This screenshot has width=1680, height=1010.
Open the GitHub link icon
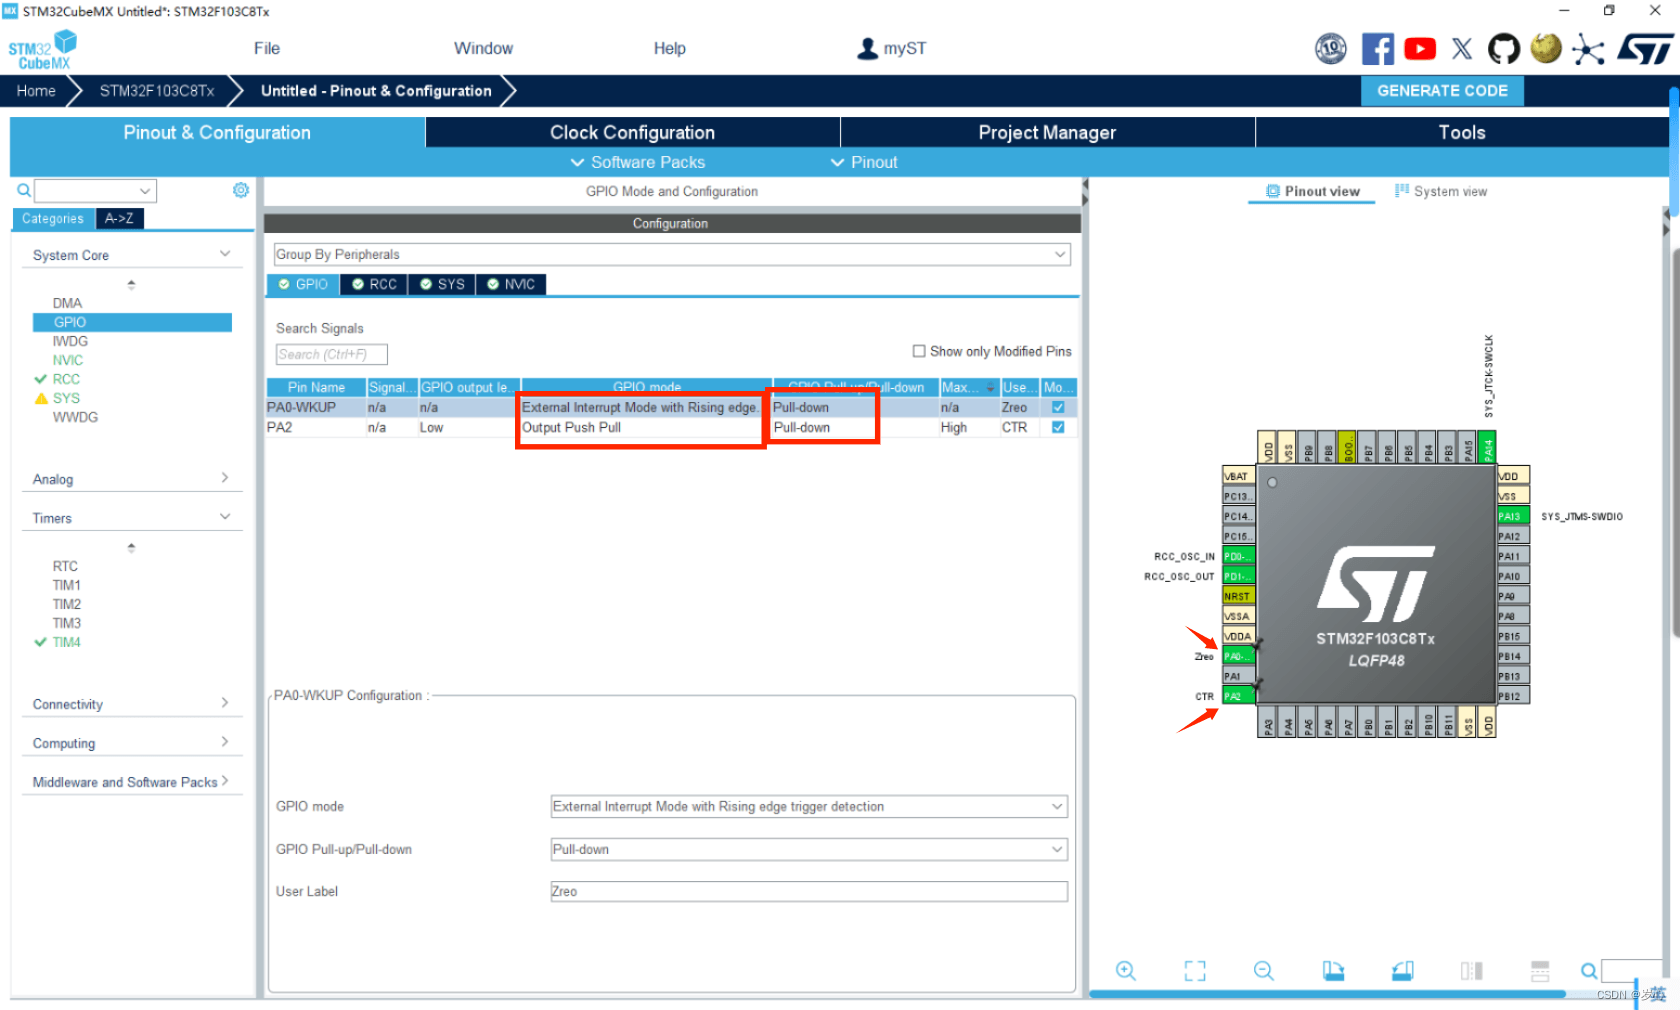(x=1503, y=48)
